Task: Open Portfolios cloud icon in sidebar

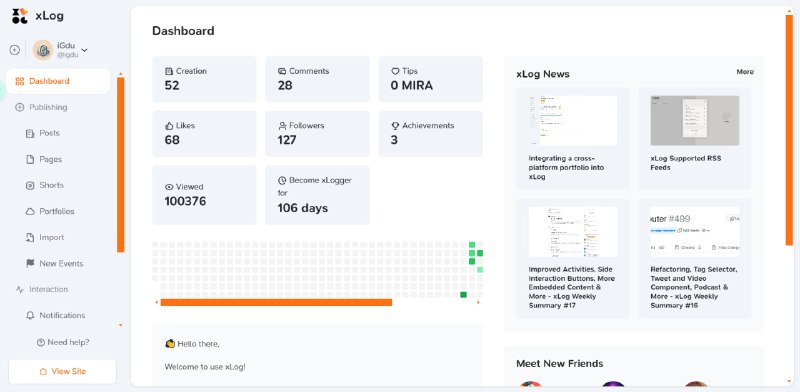Action: (x=30, y=211)
